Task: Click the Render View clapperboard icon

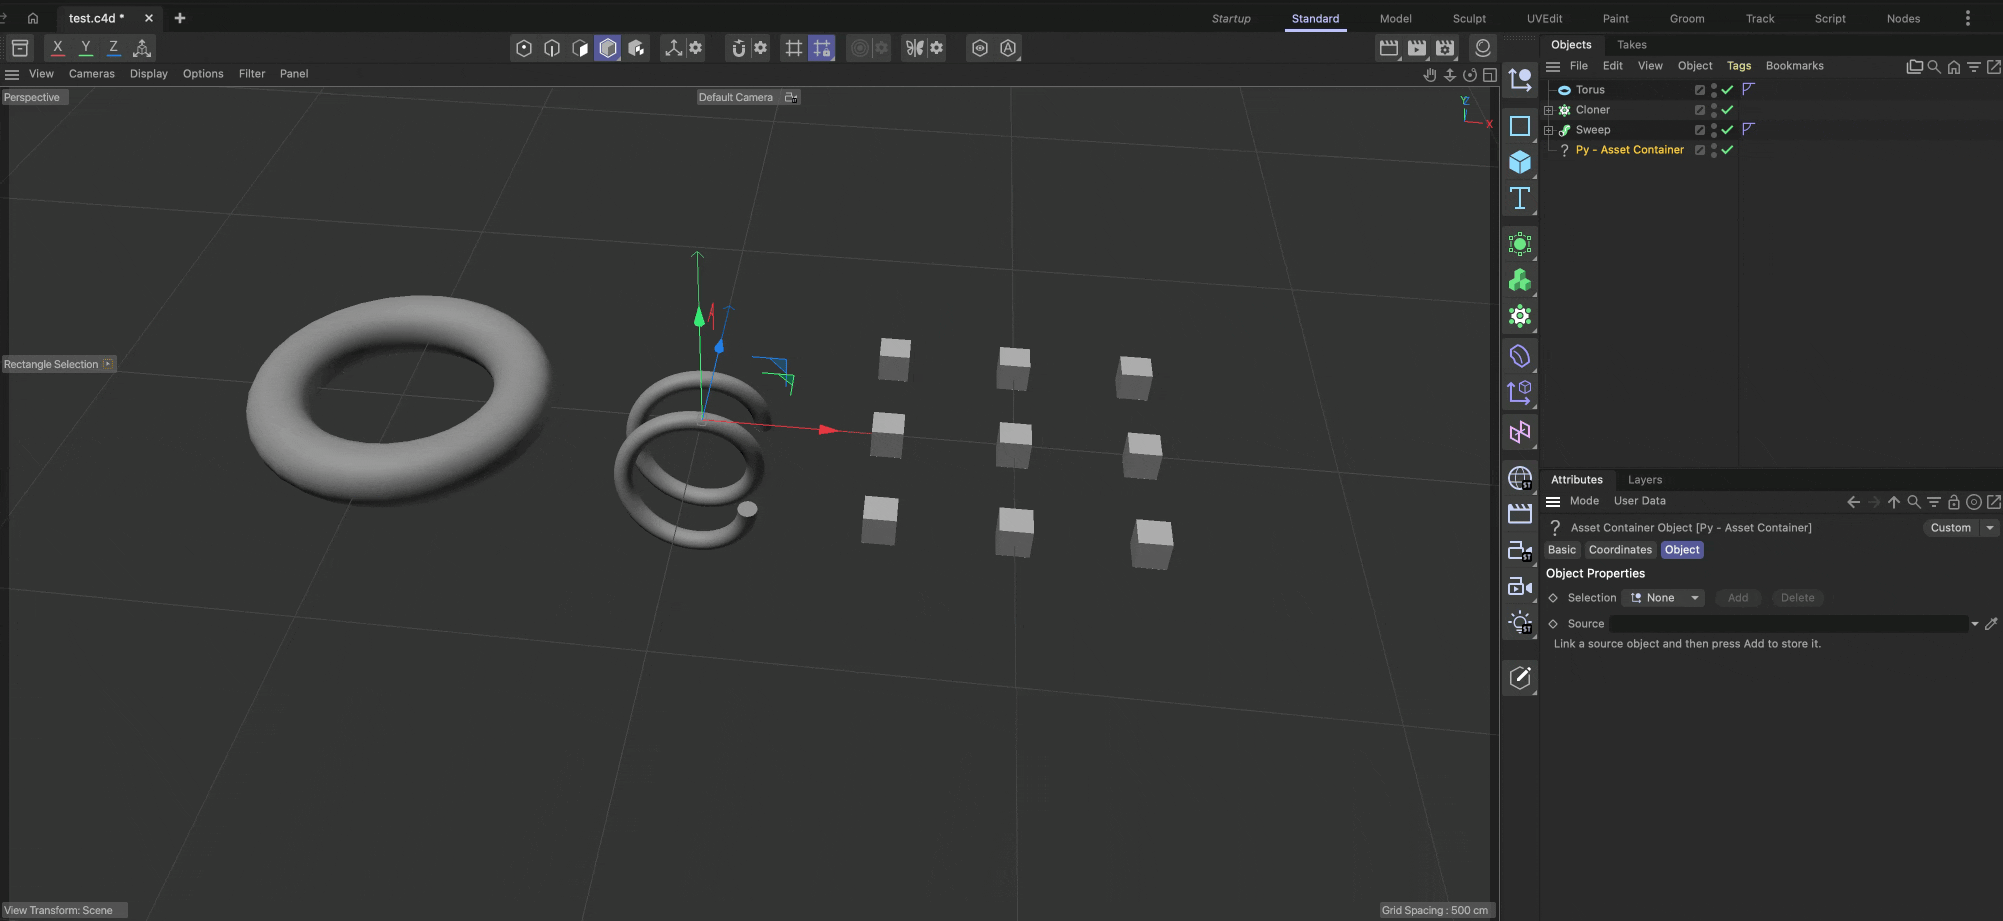Action: point(1389,48)
